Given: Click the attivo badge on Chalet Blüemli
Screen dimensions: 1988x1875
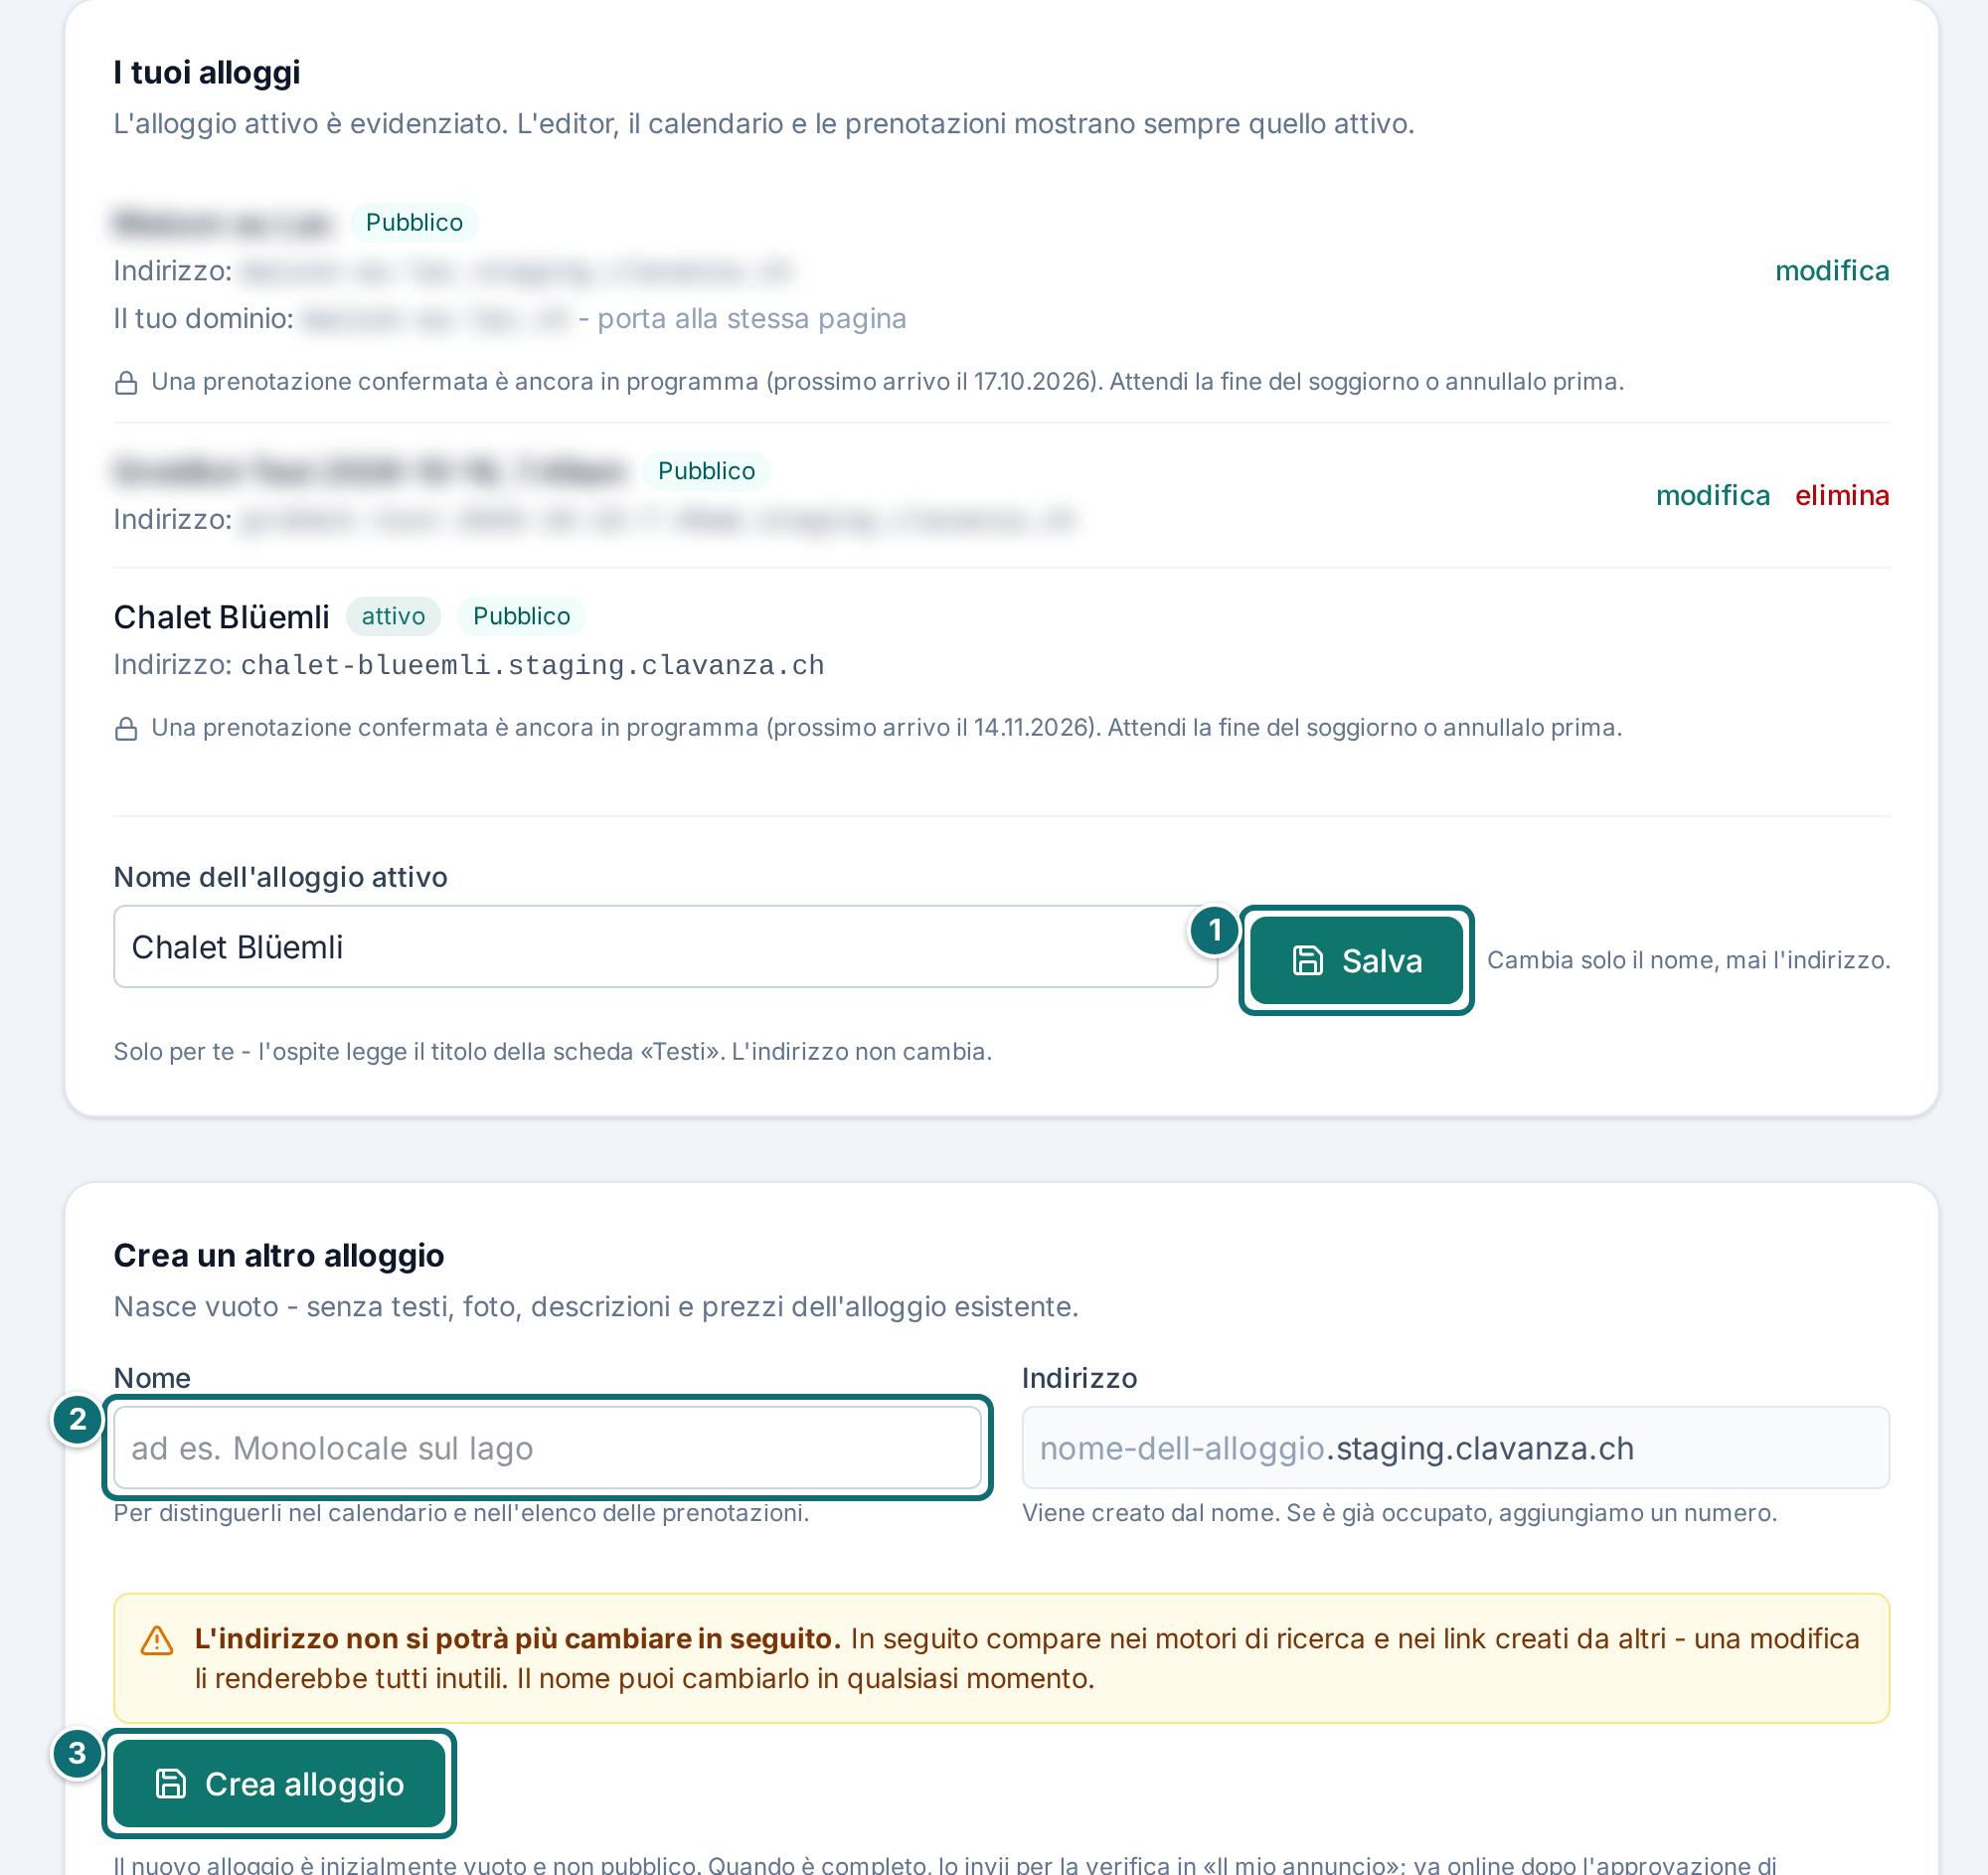Looking at the screenshot, I should [x=393, y=616].
